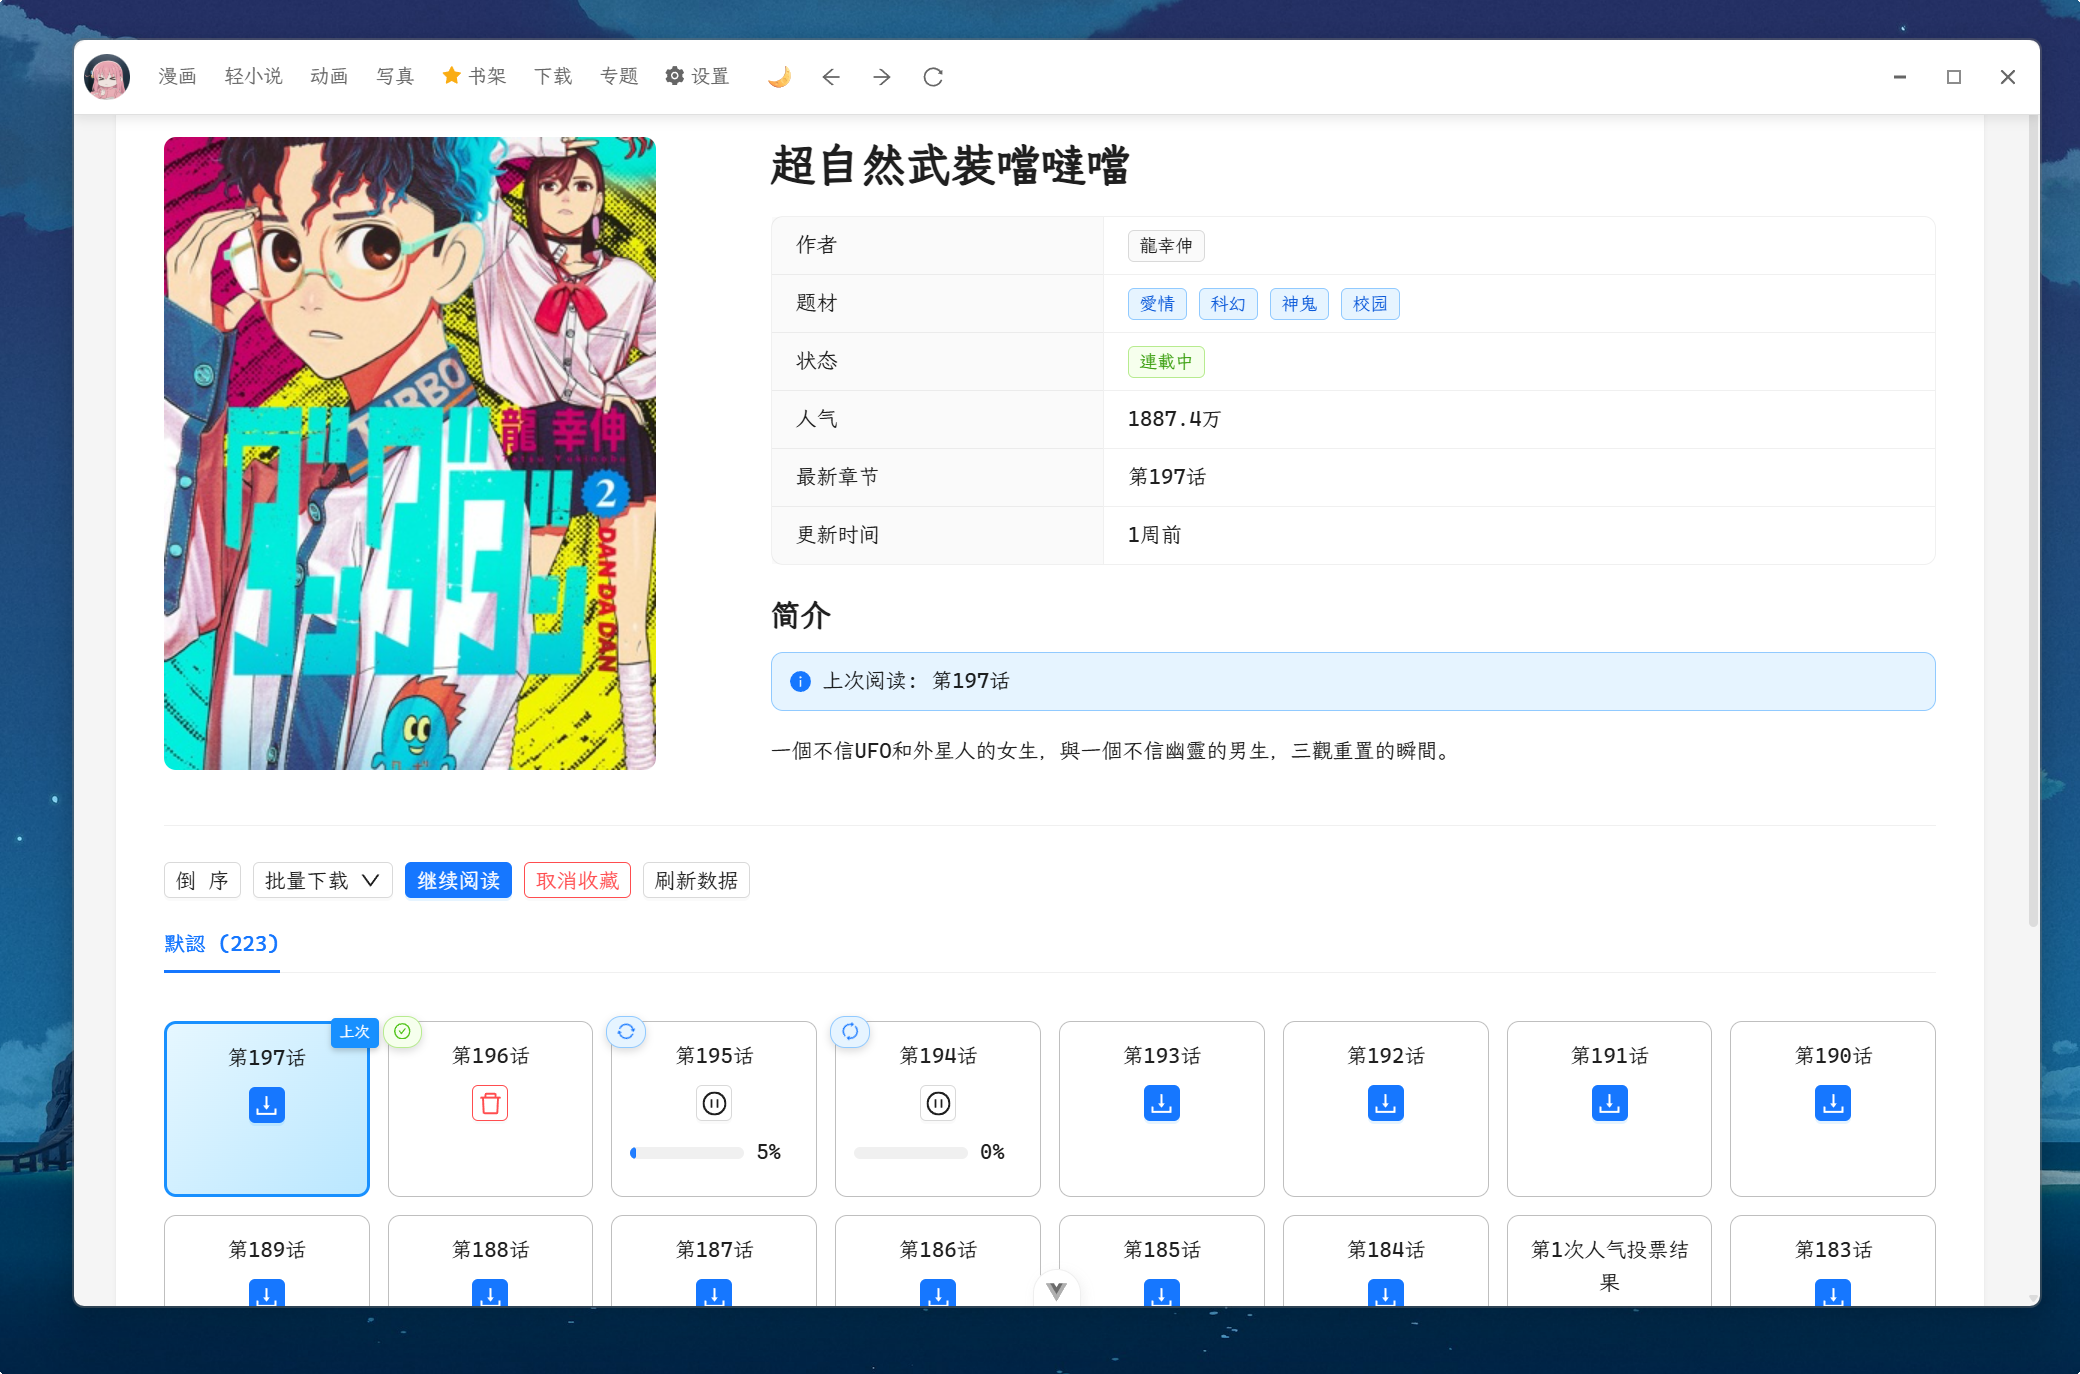Image resolution: width=2080 pixels, height=1374 pixels.
Task: Open the 书架 menu
Action: tap(475, 77)
